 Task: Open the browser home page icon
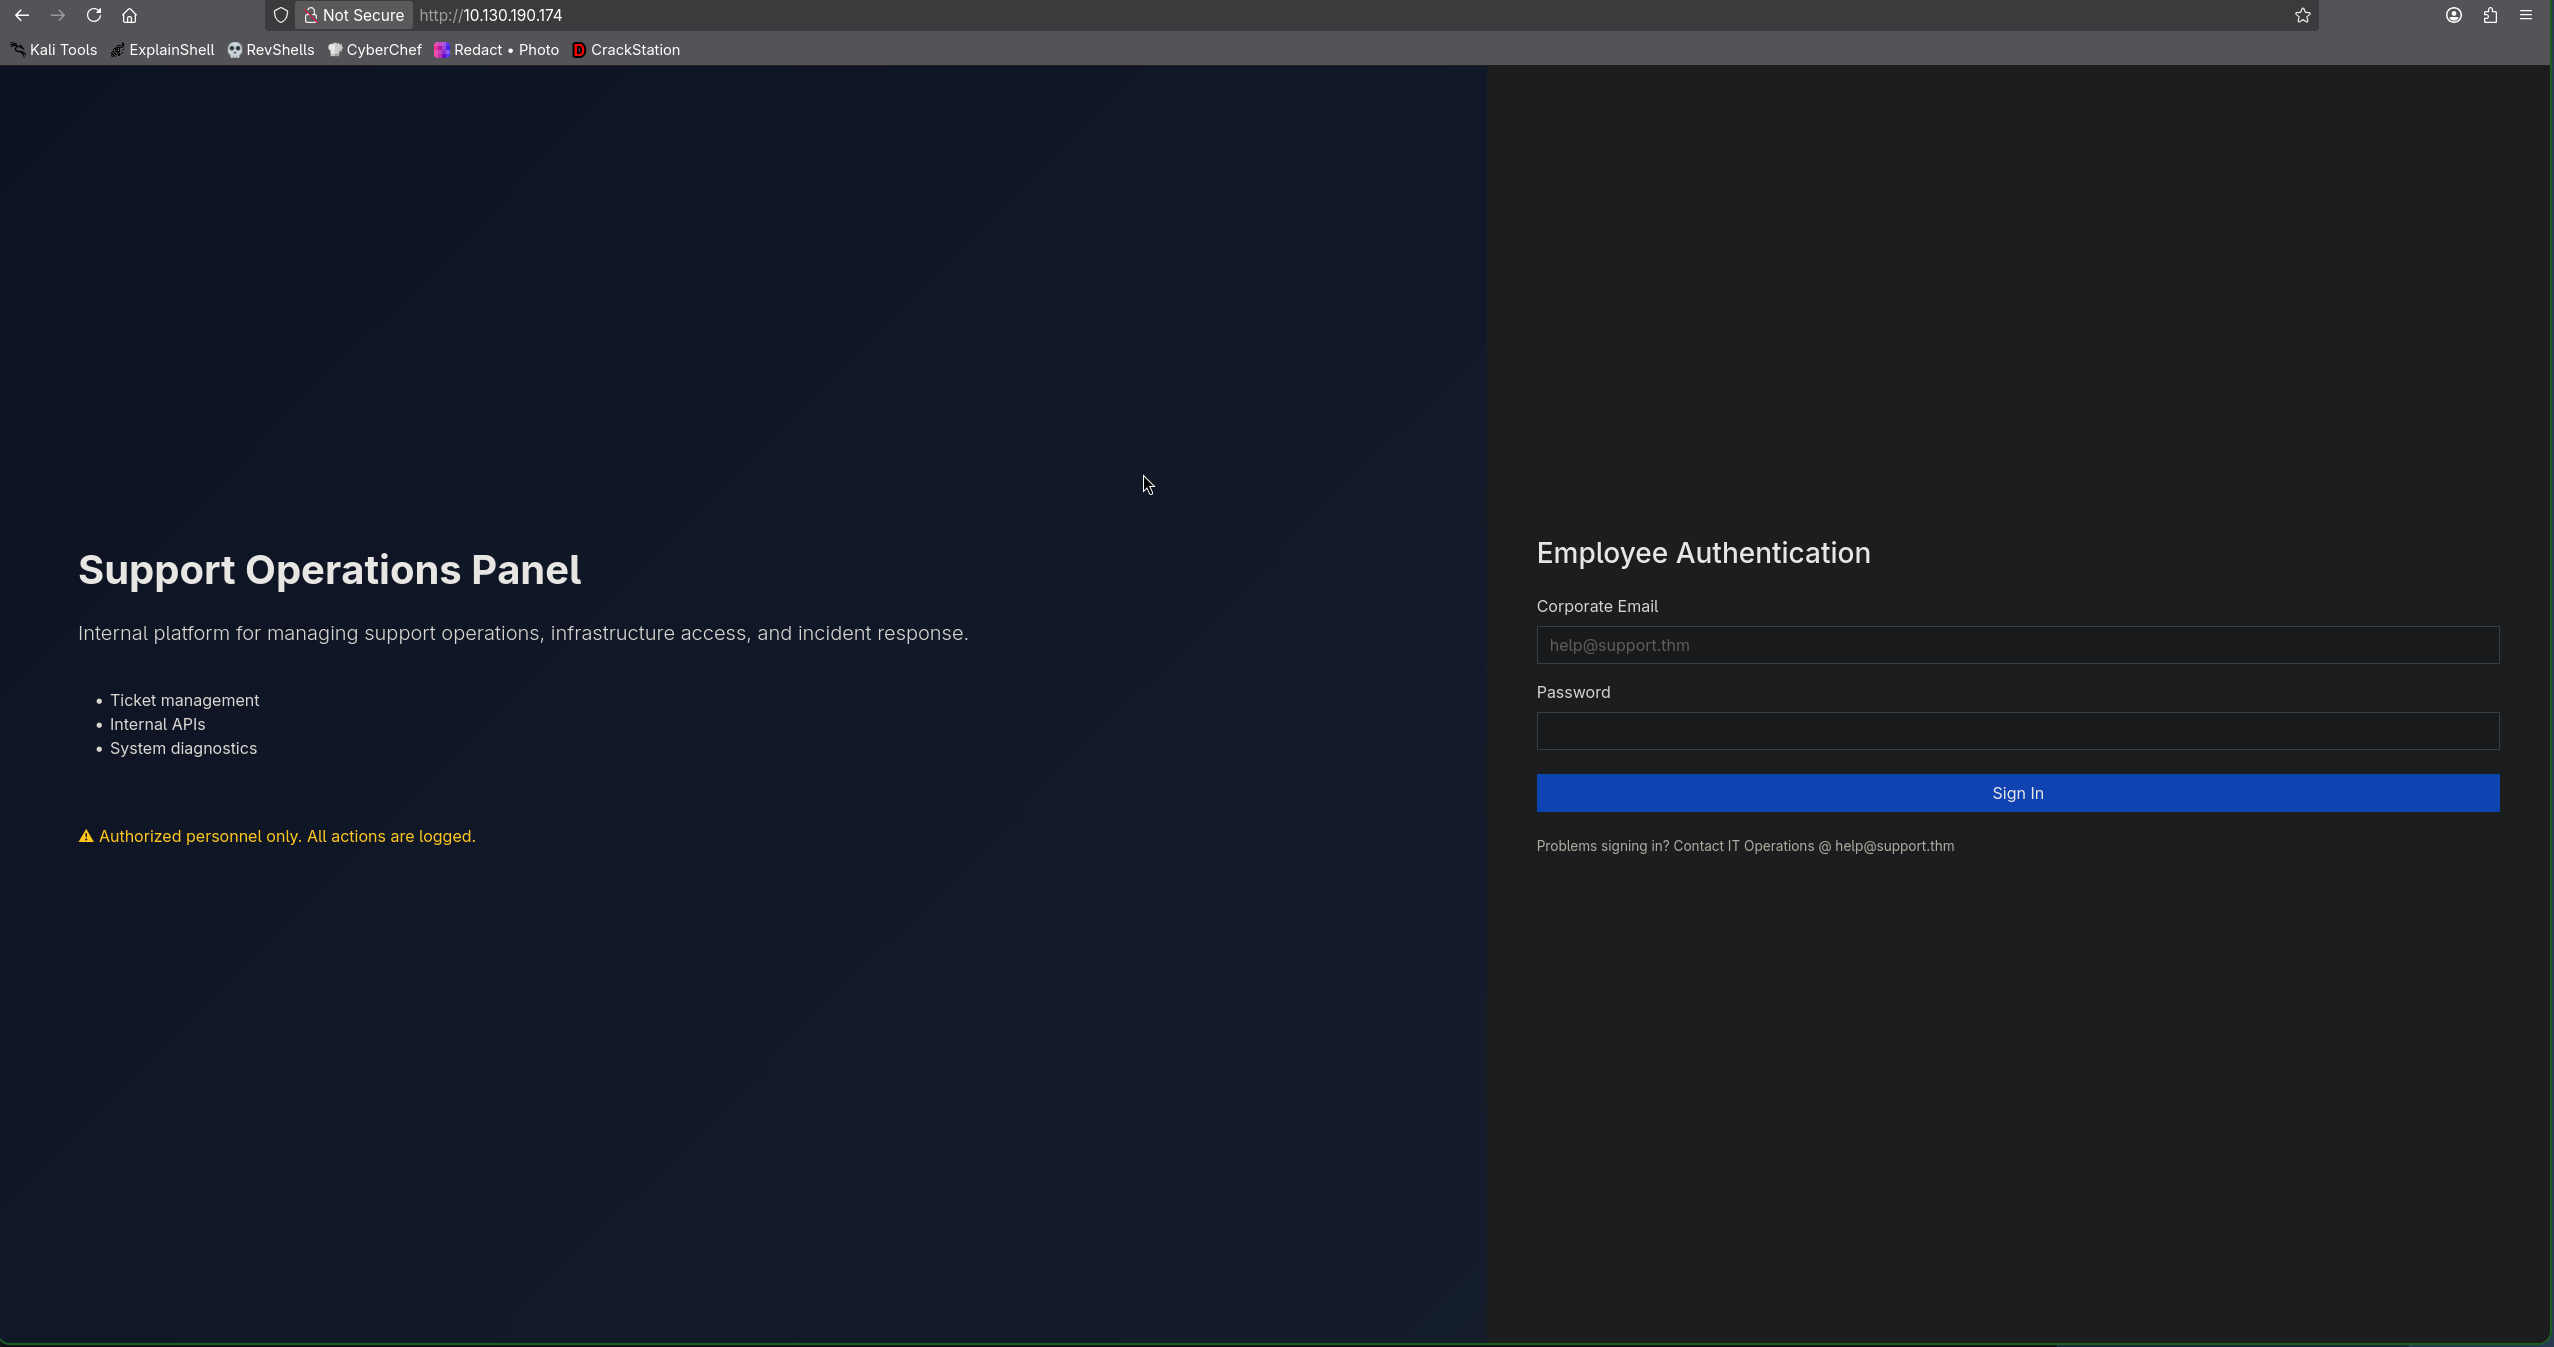[x=130, y=15]
